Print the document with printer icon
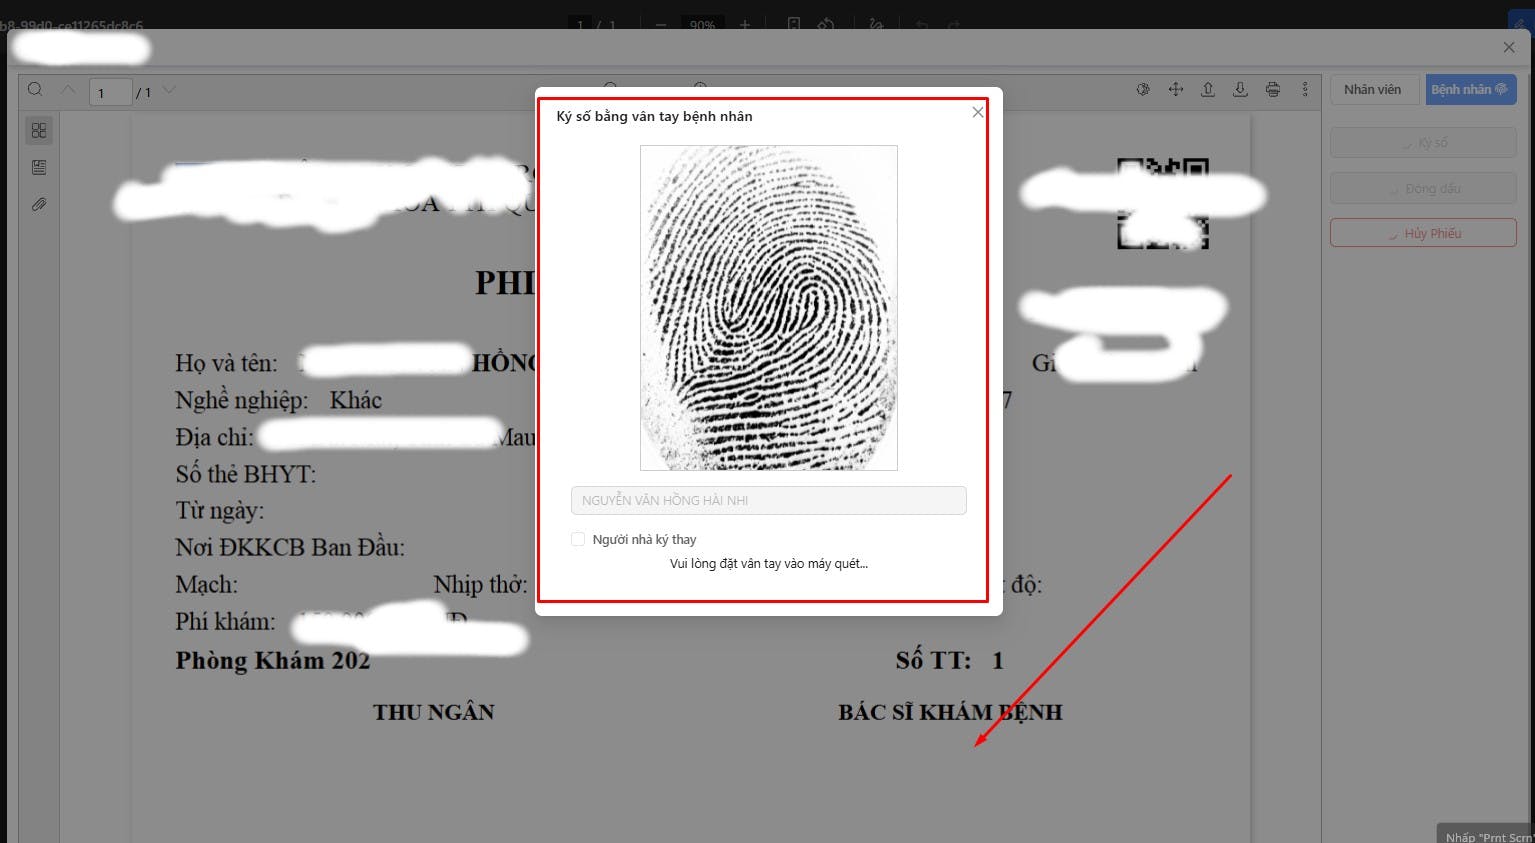The width and height of the screenshot is (1535, 843). pos(1273,90)
